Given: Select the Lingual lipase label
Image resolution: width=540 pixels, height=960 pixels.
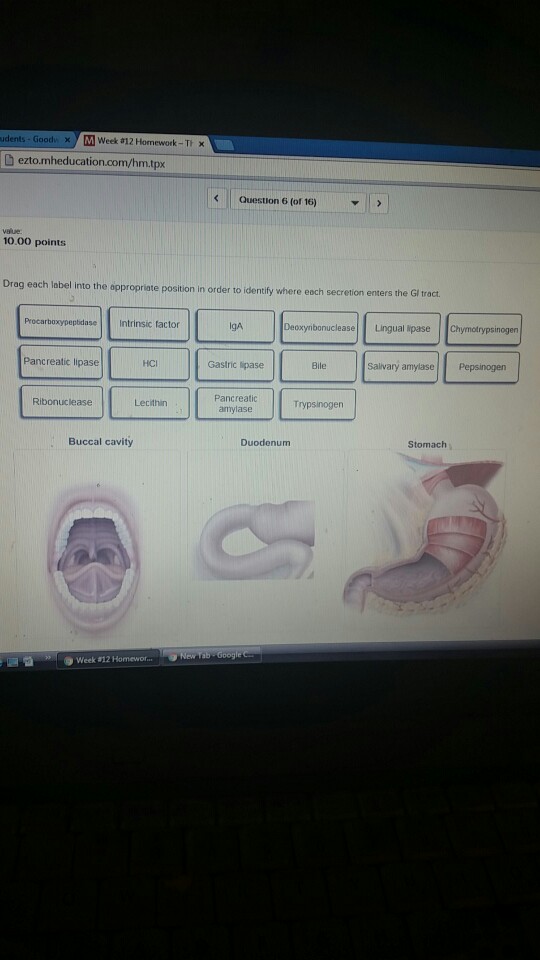Looking at the screenshot, I should pos(402,329).
